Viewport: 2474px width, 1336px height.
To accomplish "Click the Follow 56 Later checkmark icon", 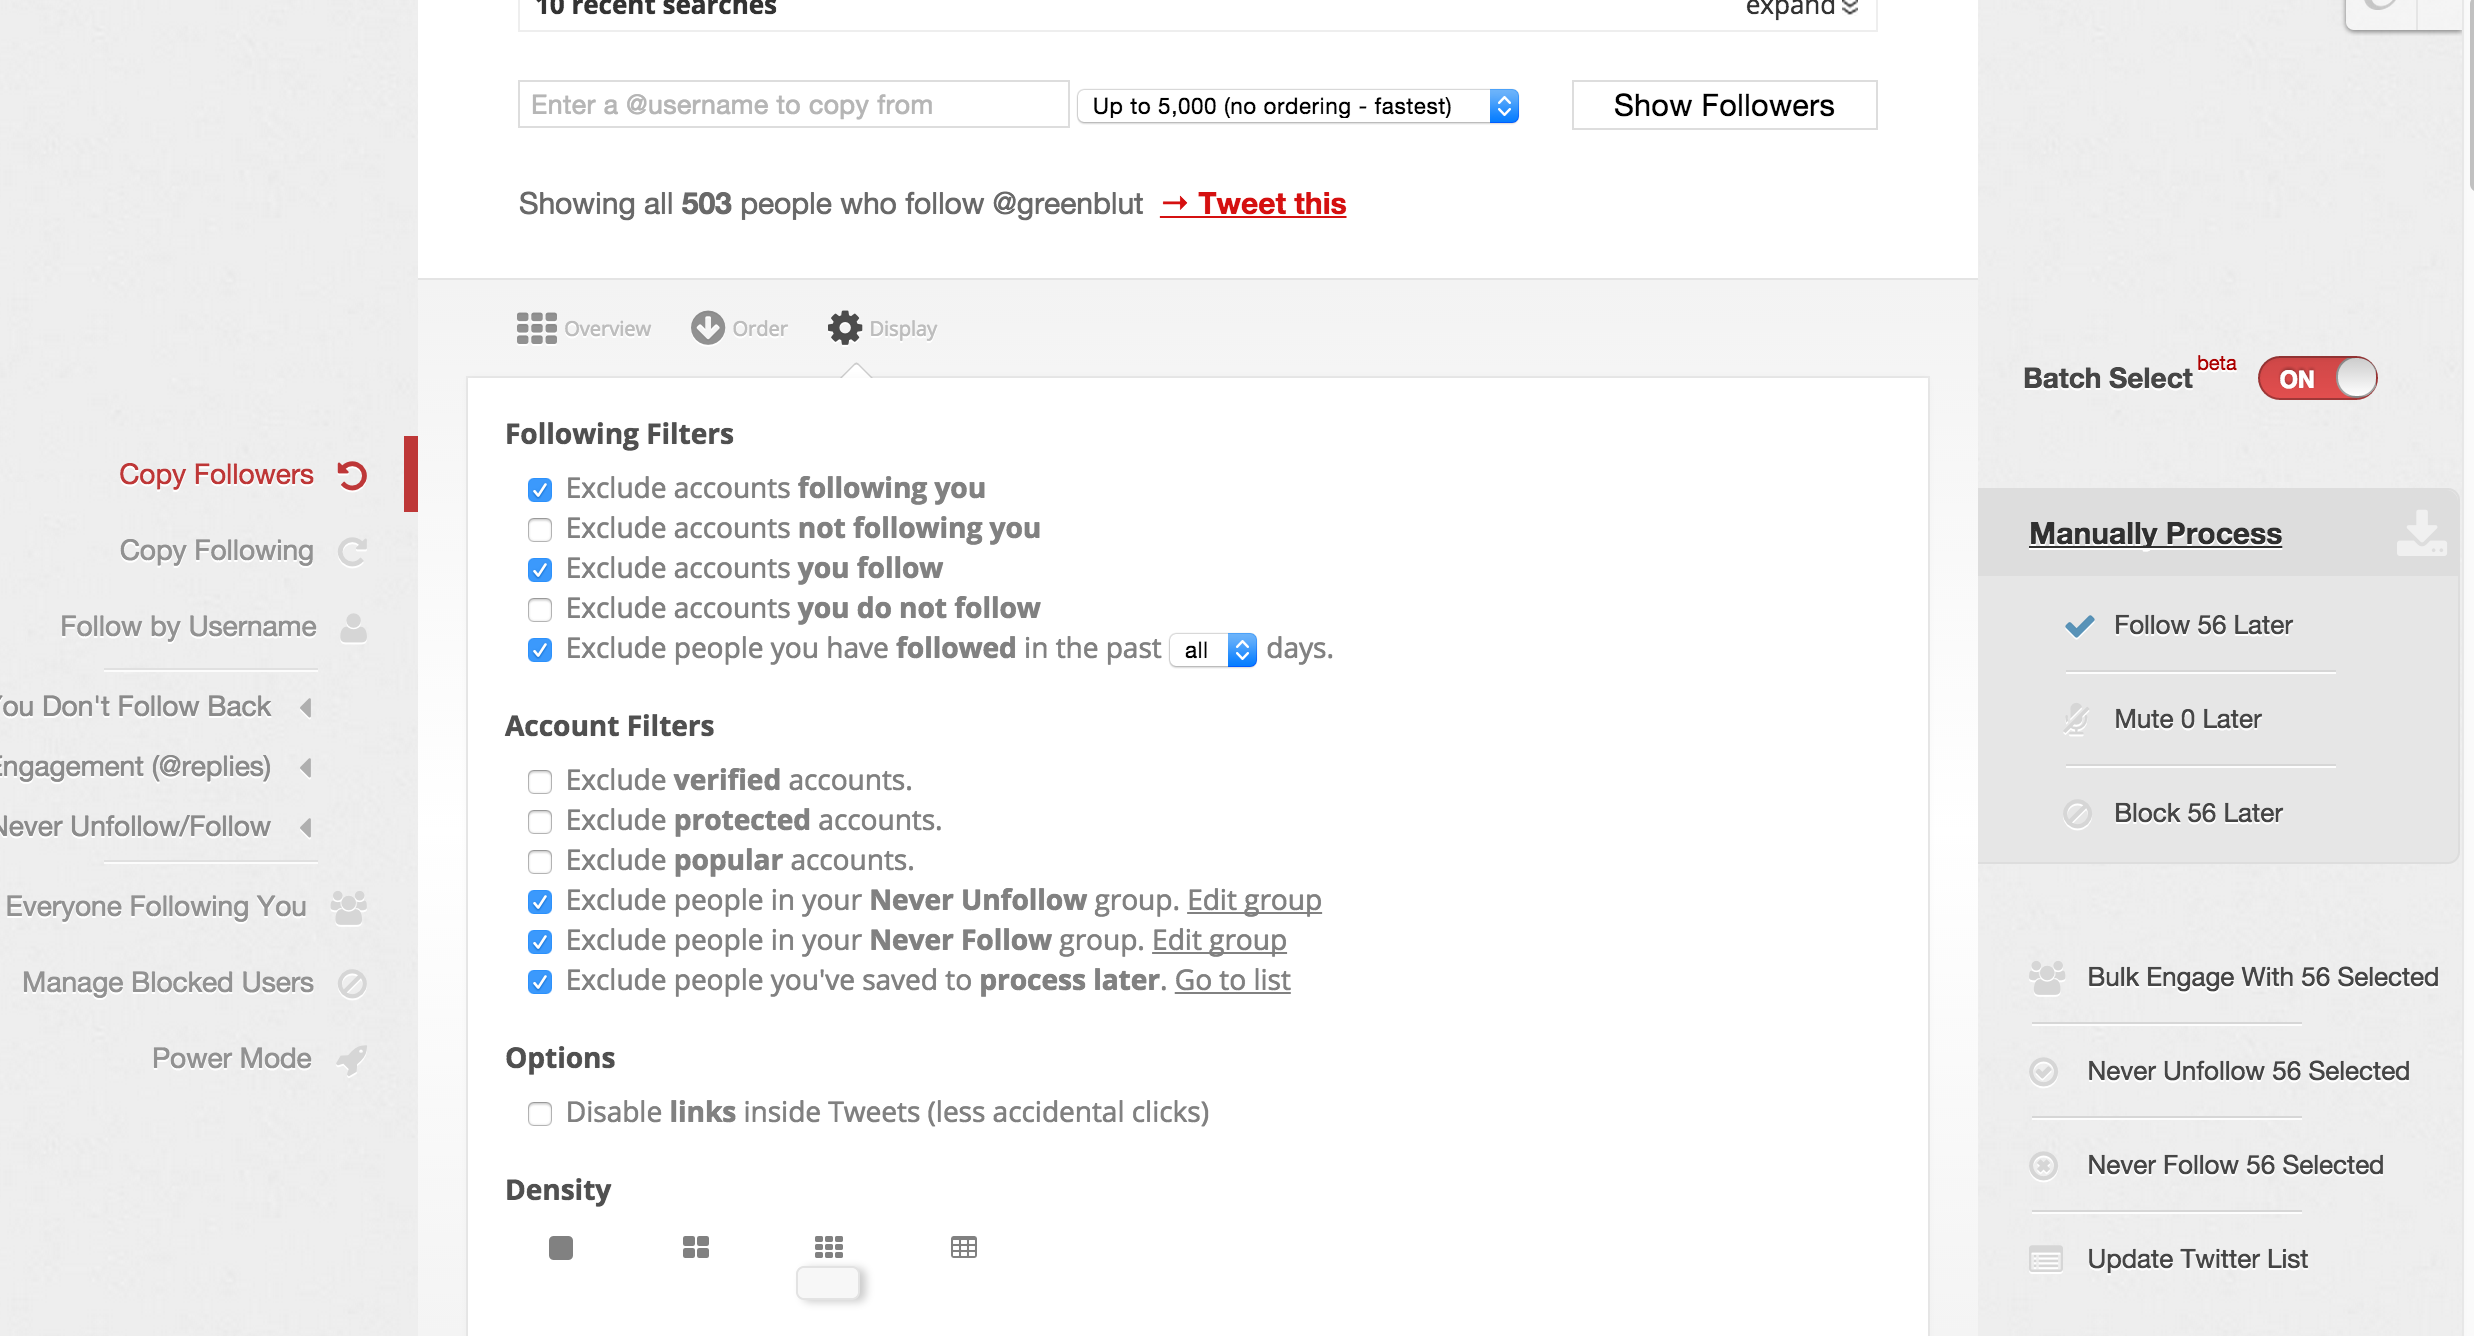I will (2080, 626).
